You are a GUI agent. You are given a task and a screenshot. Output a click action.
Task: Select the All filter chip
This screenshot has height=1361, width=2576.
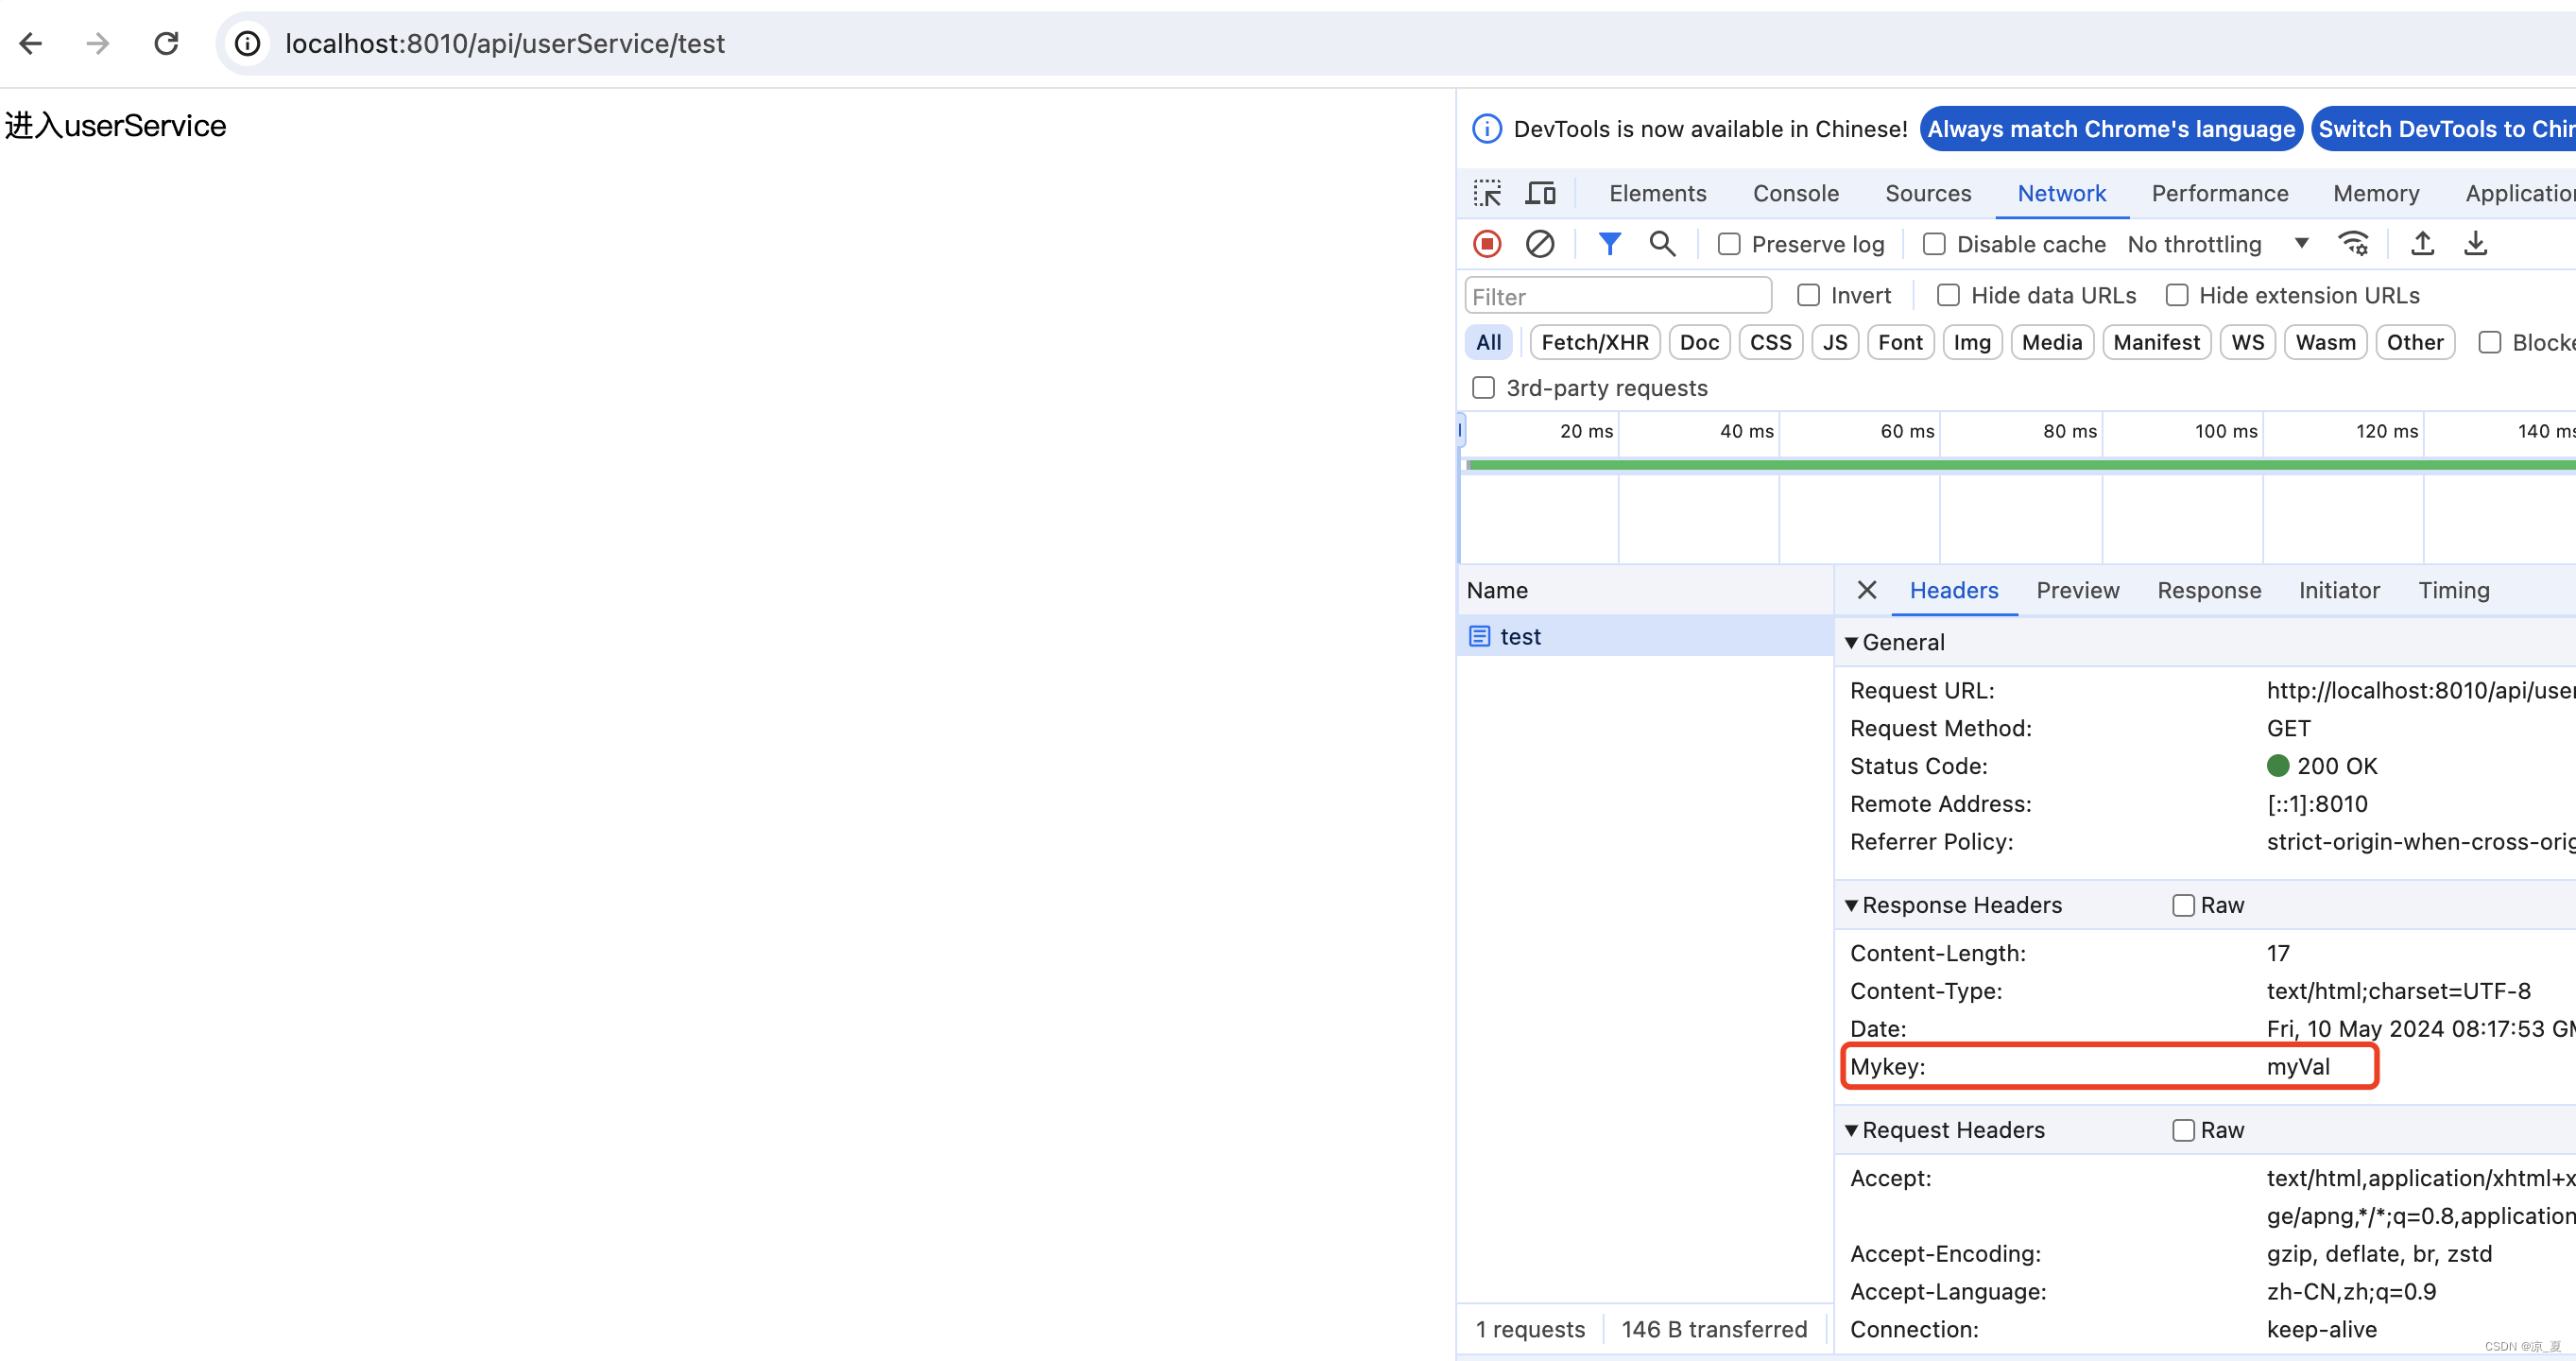click(1488, 343)
